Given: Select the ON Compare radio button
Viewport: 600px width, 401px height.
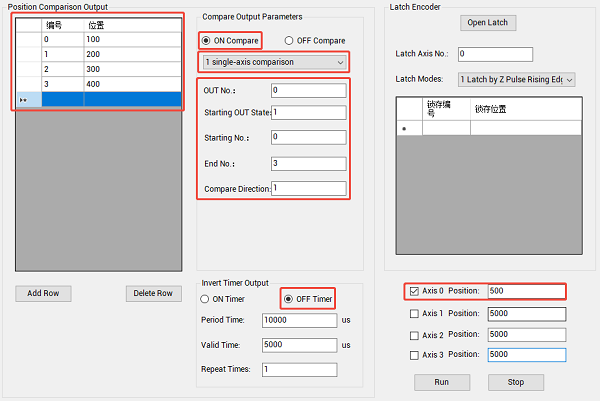Looking at the screenshot, I should [x=208, y=41].
